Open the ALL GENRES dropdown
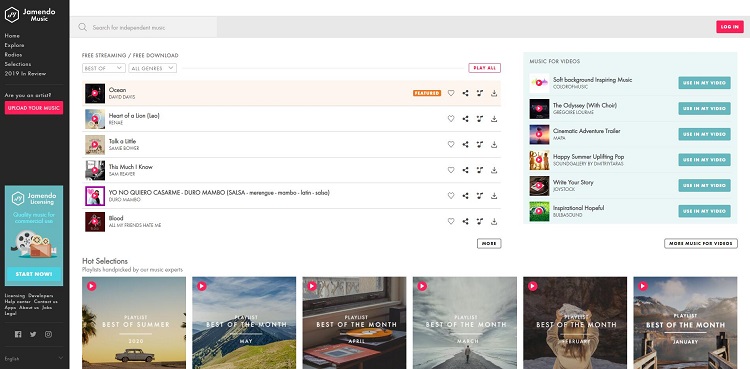This screenshot has width=750, height=369. pos(153,68)
